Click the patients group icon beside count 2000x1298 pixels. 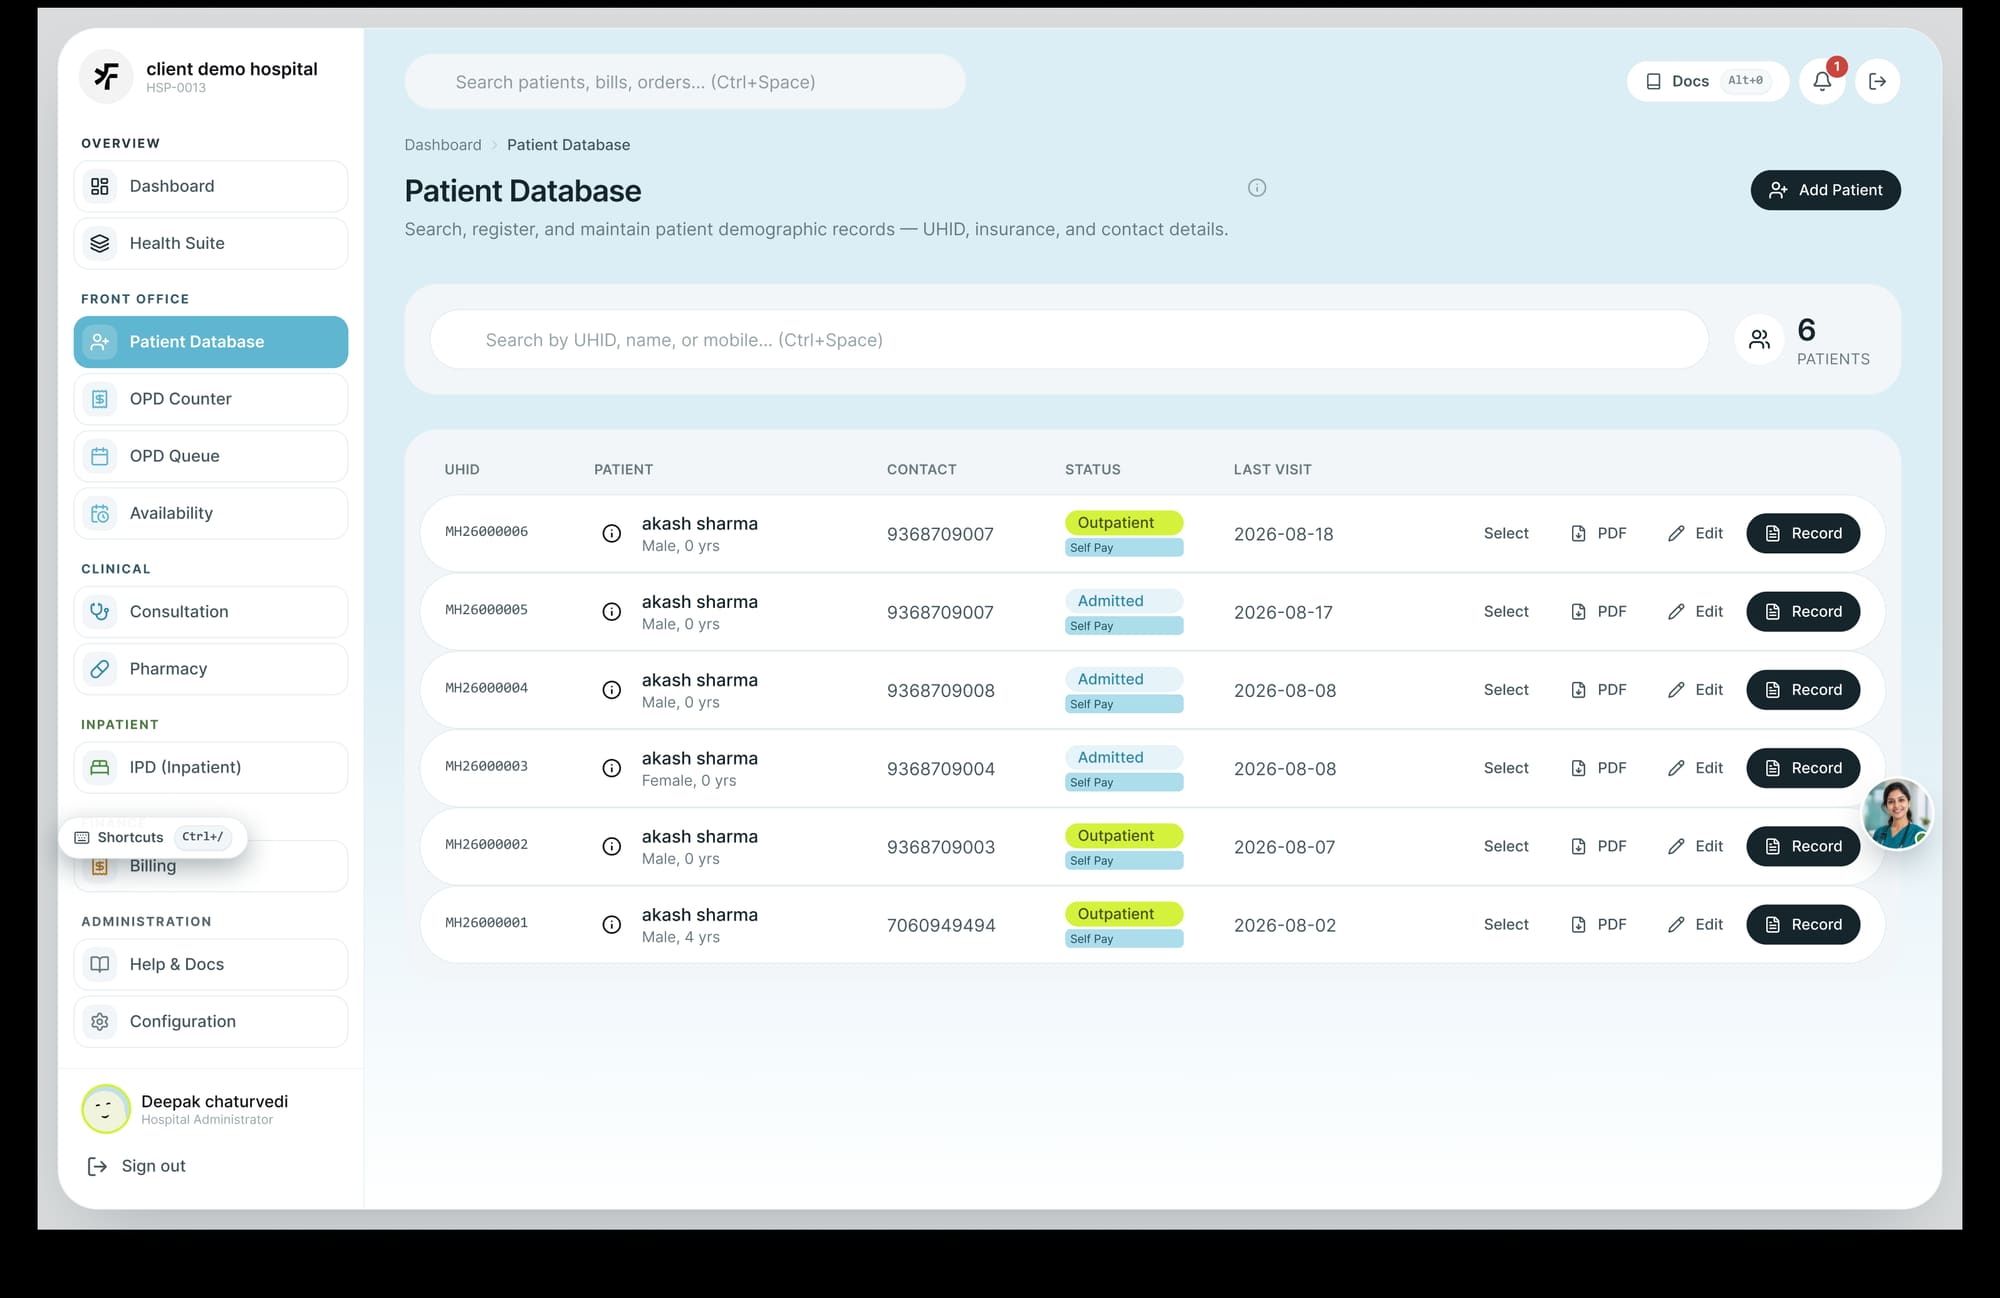pos(1759,340)
